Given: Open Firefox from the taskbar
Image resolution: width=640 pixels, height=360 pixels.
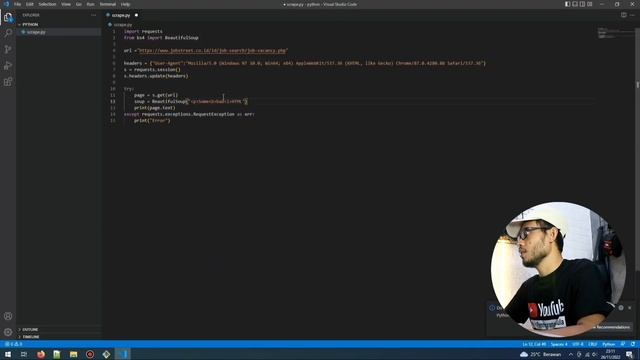Looking at the screenshot, I should point(41,354).
